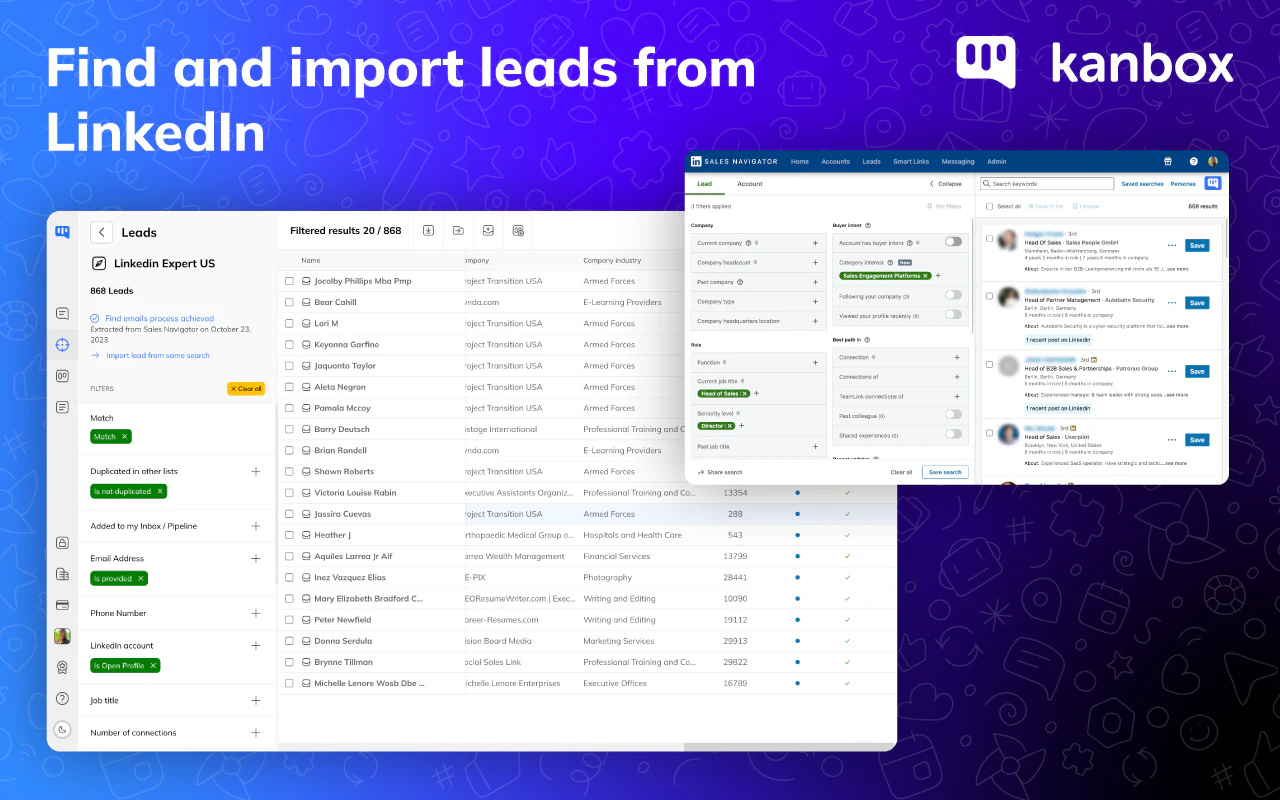Open the billing card icon in Kanbox sidebar
The width and height of the screenshot is (1280, 800).
[x=62, y=605]
